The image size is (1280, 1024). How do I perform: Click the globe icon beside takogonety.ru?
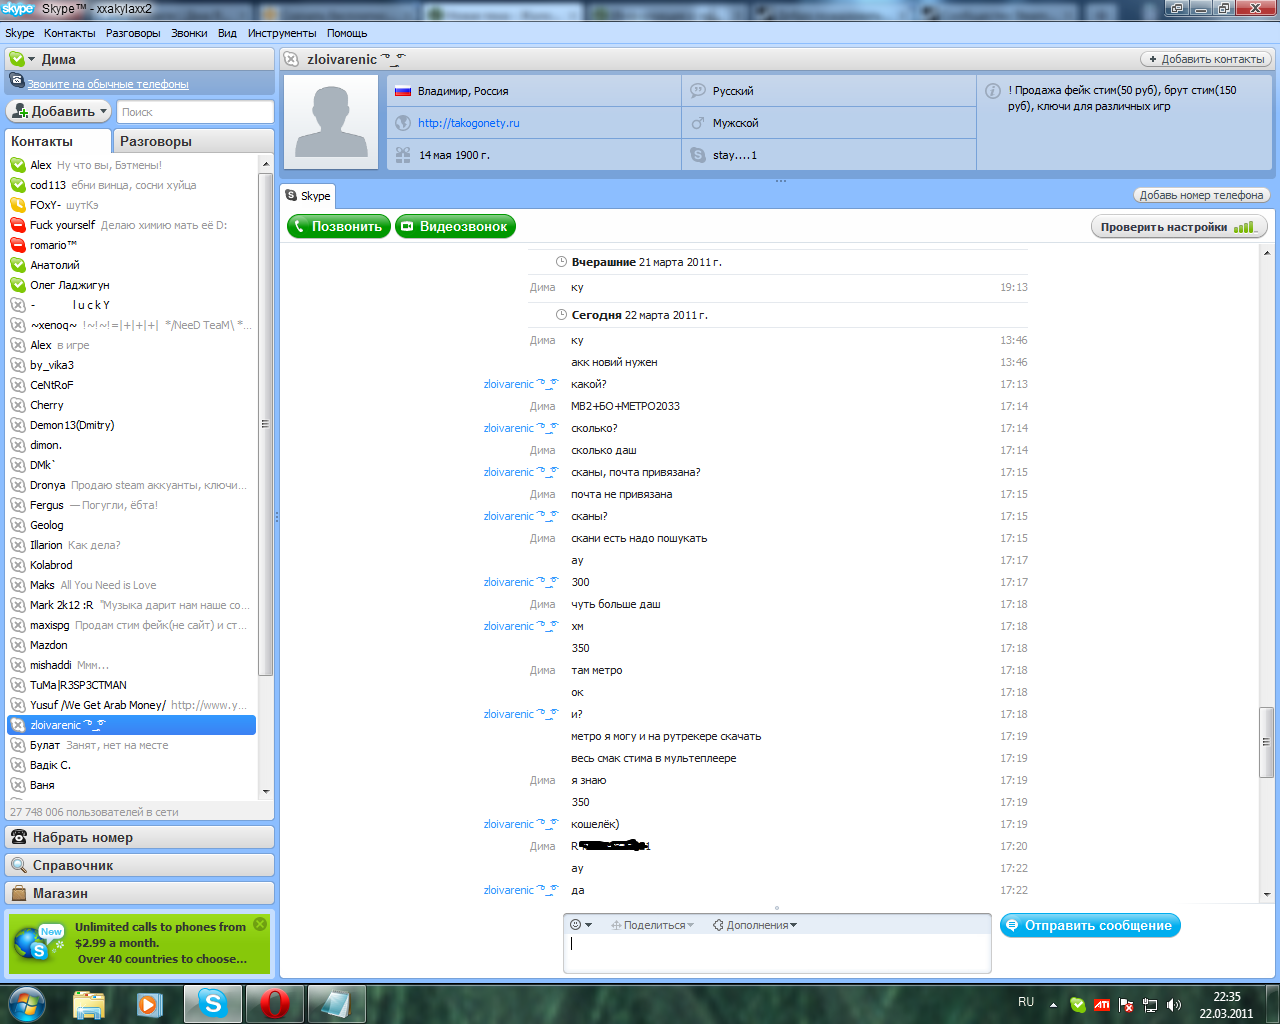click(403, 123)
